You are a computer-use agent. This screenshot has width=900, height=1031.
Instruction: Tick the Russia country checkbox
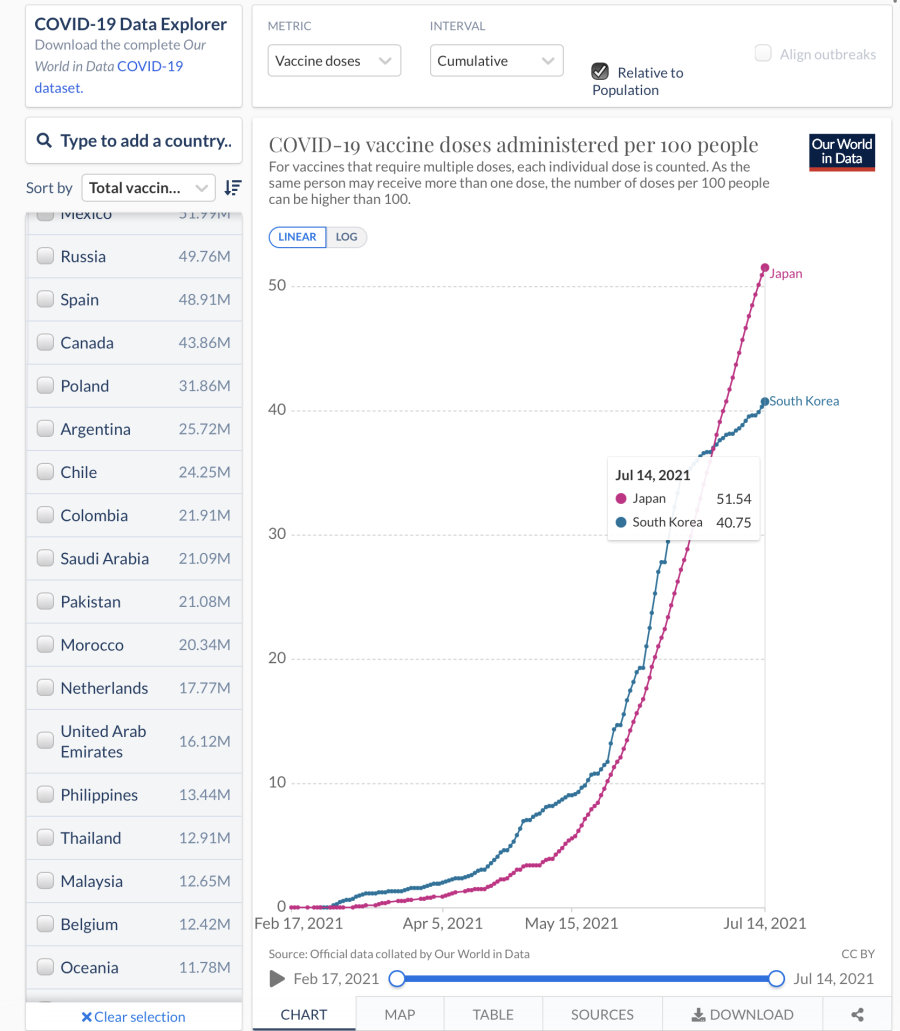point(45,256)
